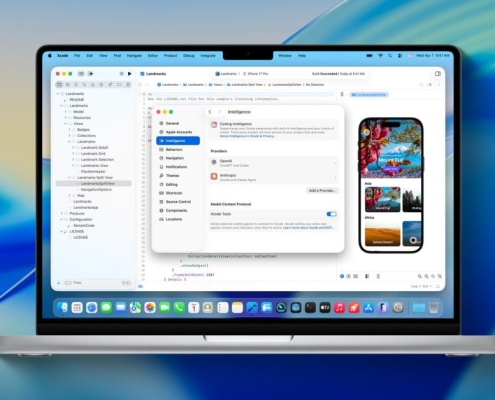
Task: Click the Coding Intelligence app icon
Action: [214, 125]
